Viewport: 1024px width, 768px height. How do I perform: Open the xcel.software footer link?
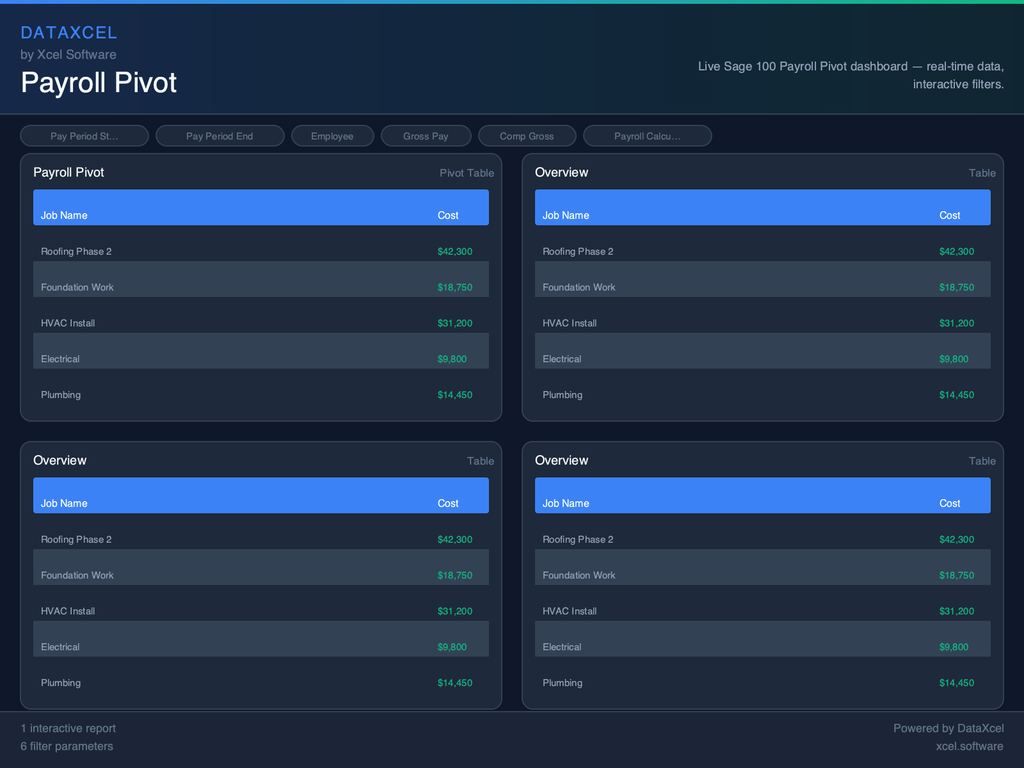click(x=969, y=746)
